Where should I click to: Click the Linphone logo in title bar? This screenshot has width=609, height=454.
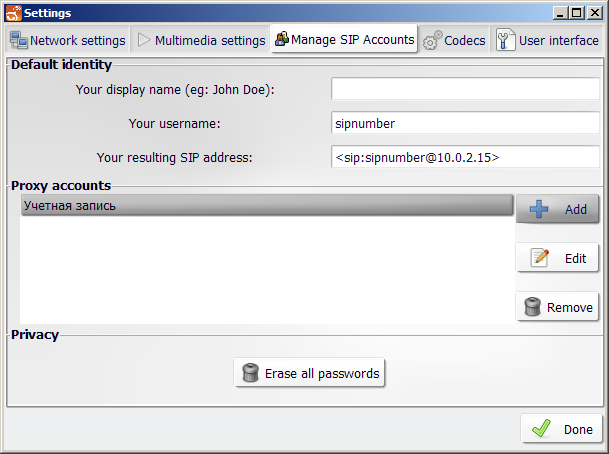point(14,13)
